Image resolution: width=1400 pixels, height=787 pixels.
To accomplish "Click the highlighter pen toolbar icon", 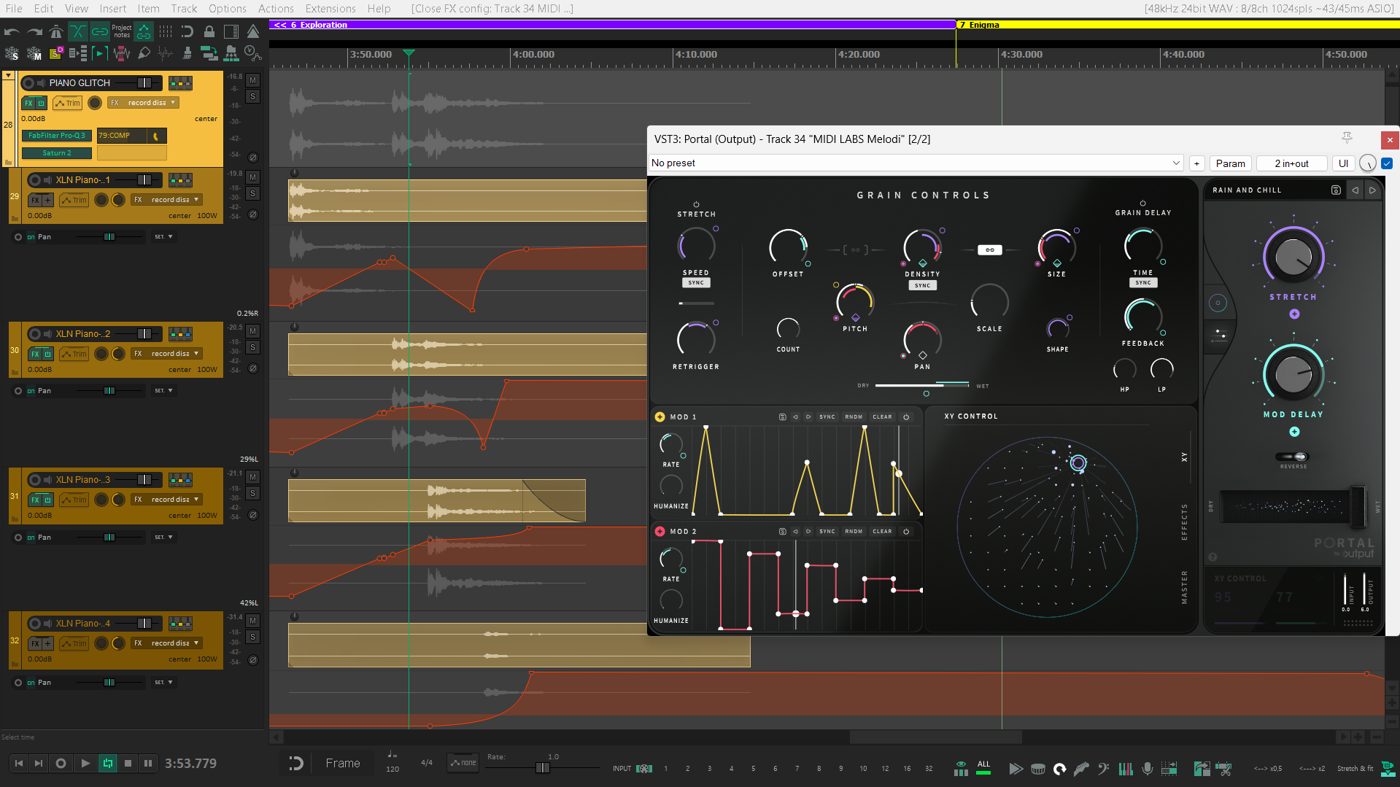I will pos(145,54).
